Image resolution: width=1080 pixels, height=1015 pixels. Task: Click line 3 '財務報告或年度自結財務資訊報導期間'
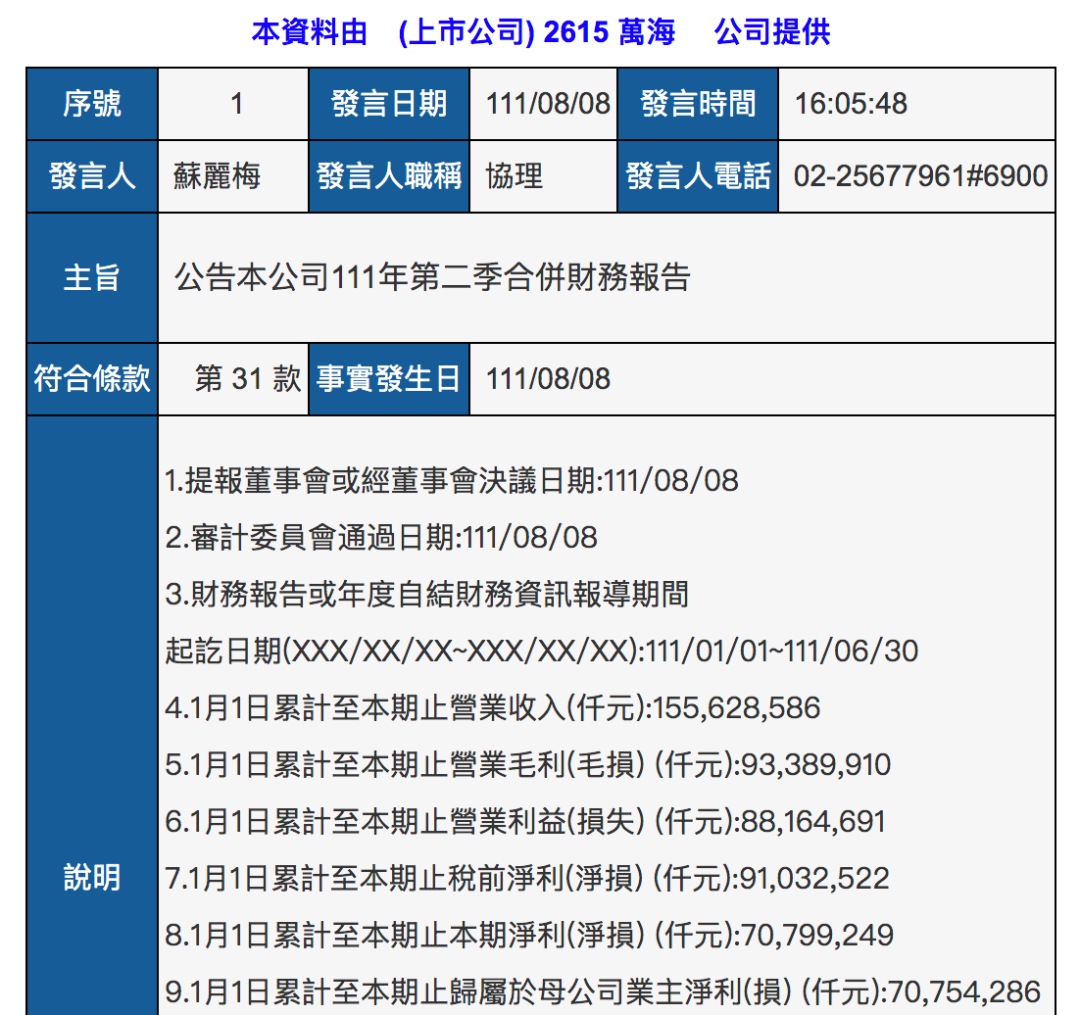[x=427, y=594]
